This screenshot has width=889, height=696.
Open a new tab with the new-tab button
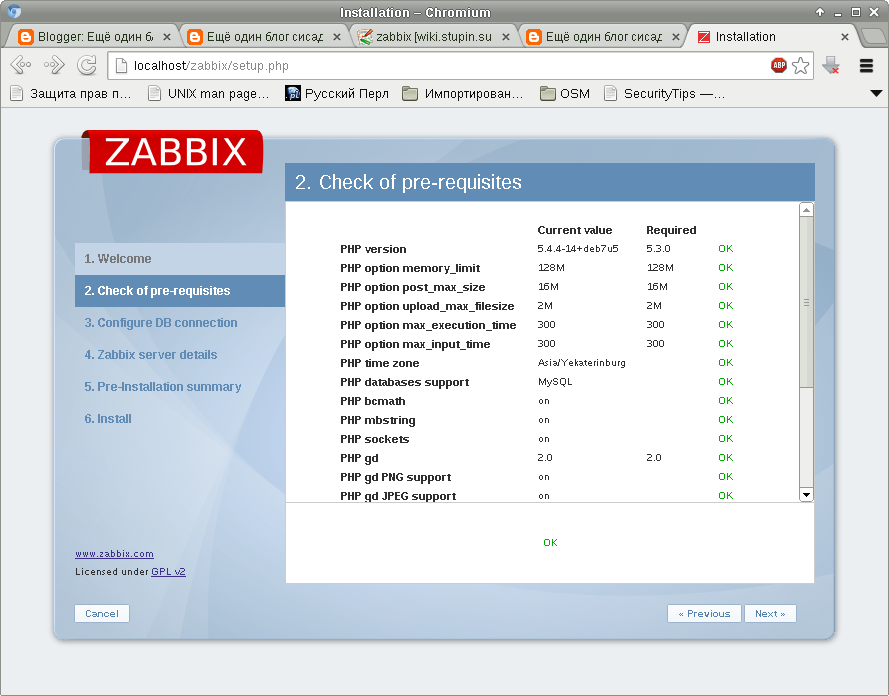(x=872, y=37)
